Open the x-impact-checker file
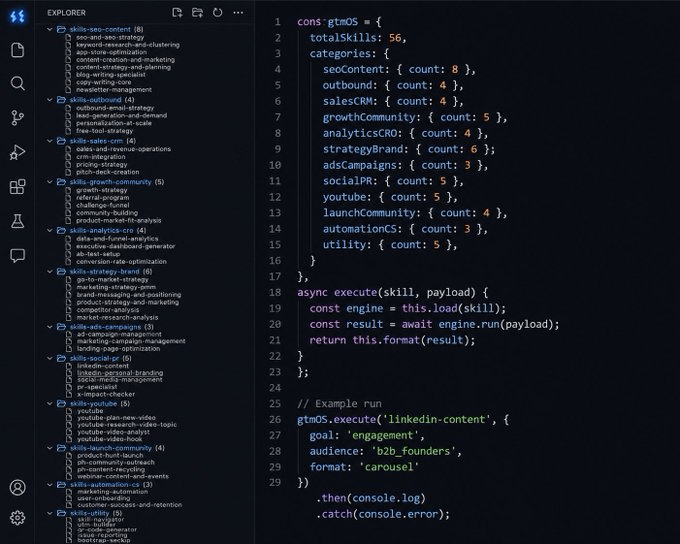 (105, 394)
